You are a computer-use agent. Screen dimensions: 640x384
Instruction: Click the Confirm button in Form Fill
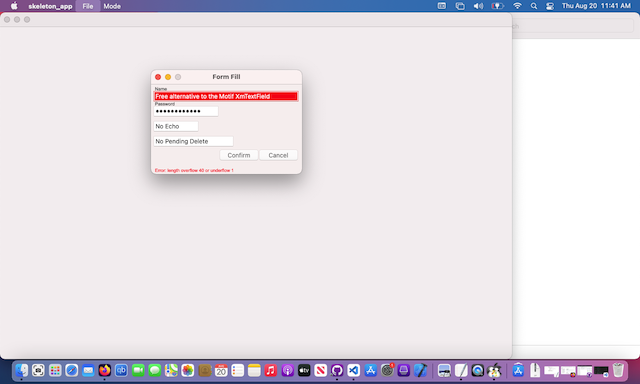[239, 155]
